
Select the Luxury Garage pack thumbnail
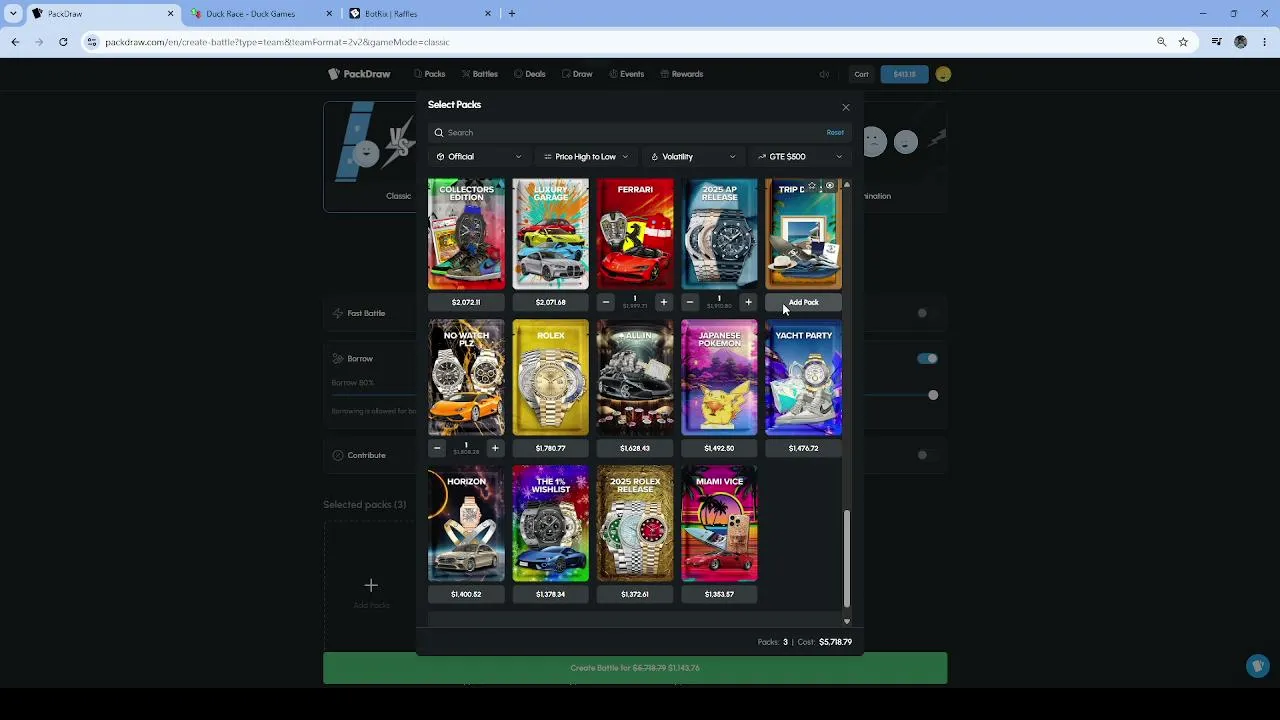551,235
